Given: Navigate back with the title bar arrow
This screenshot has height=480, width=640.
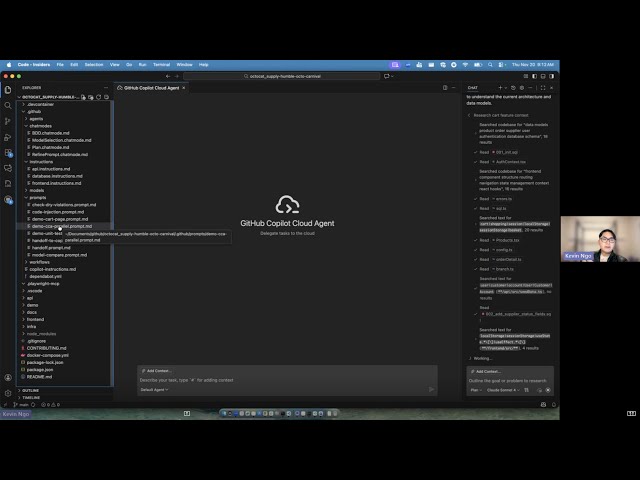Looking at the screenshot, I should (x=168, y=76).
